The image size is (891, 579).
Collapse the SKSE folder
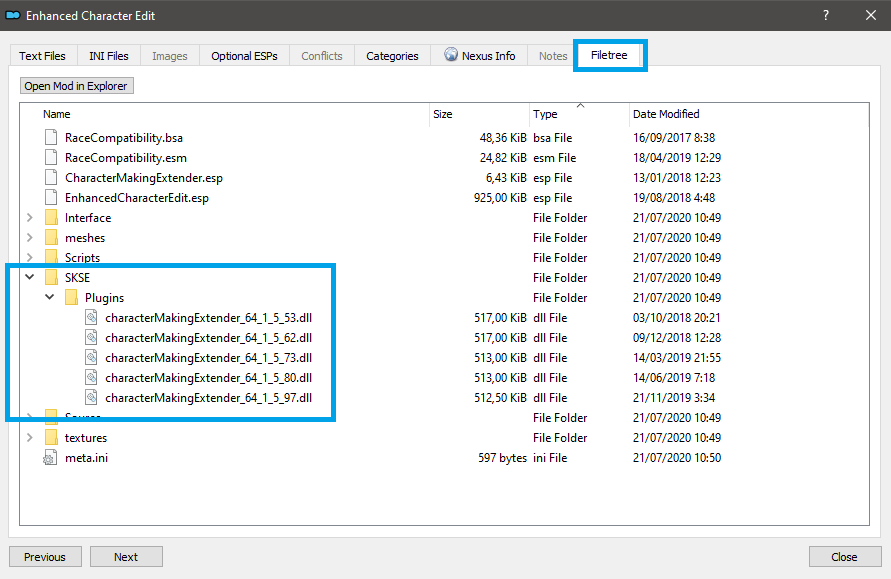tap(30, 277)
